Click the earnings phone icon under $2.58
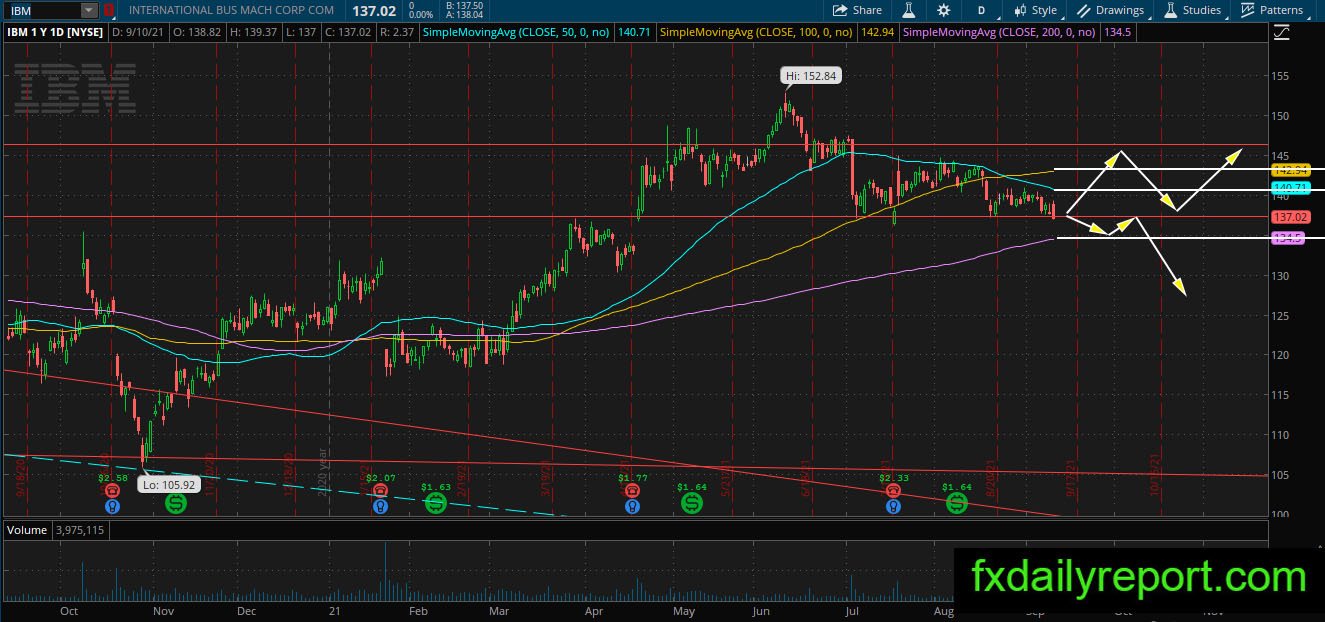The width and height of the screenshot is (1325, 622). pyautogui.click(x=112, y=492)
